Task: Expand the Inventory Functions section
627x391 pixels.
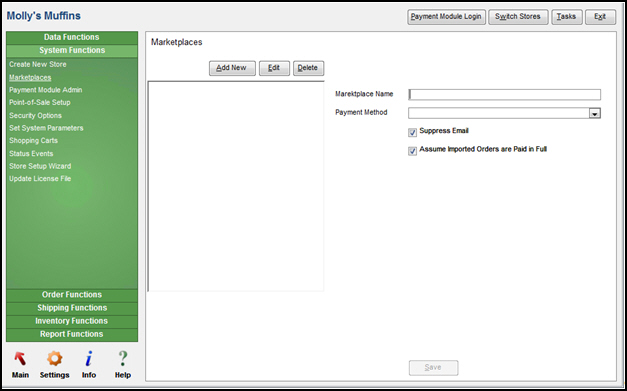Action: point(72,321)
